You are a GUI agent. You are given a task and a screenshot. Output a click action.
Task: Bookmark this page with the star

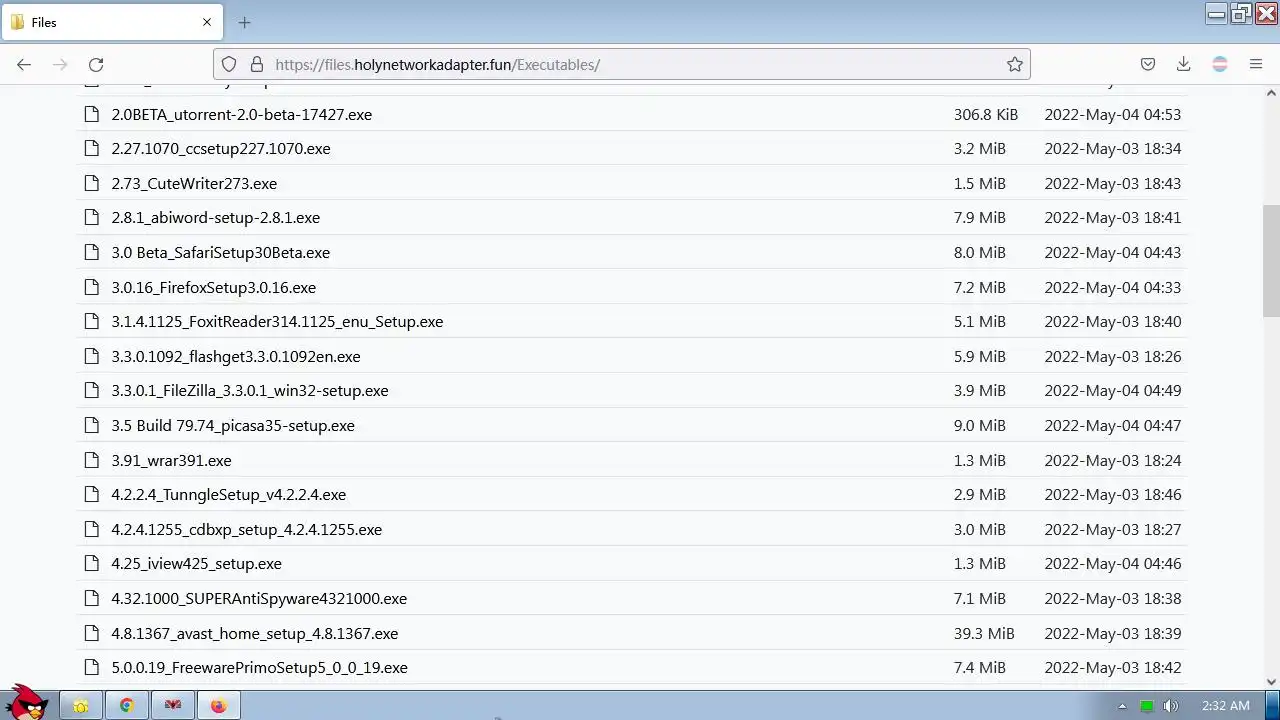1015,64
